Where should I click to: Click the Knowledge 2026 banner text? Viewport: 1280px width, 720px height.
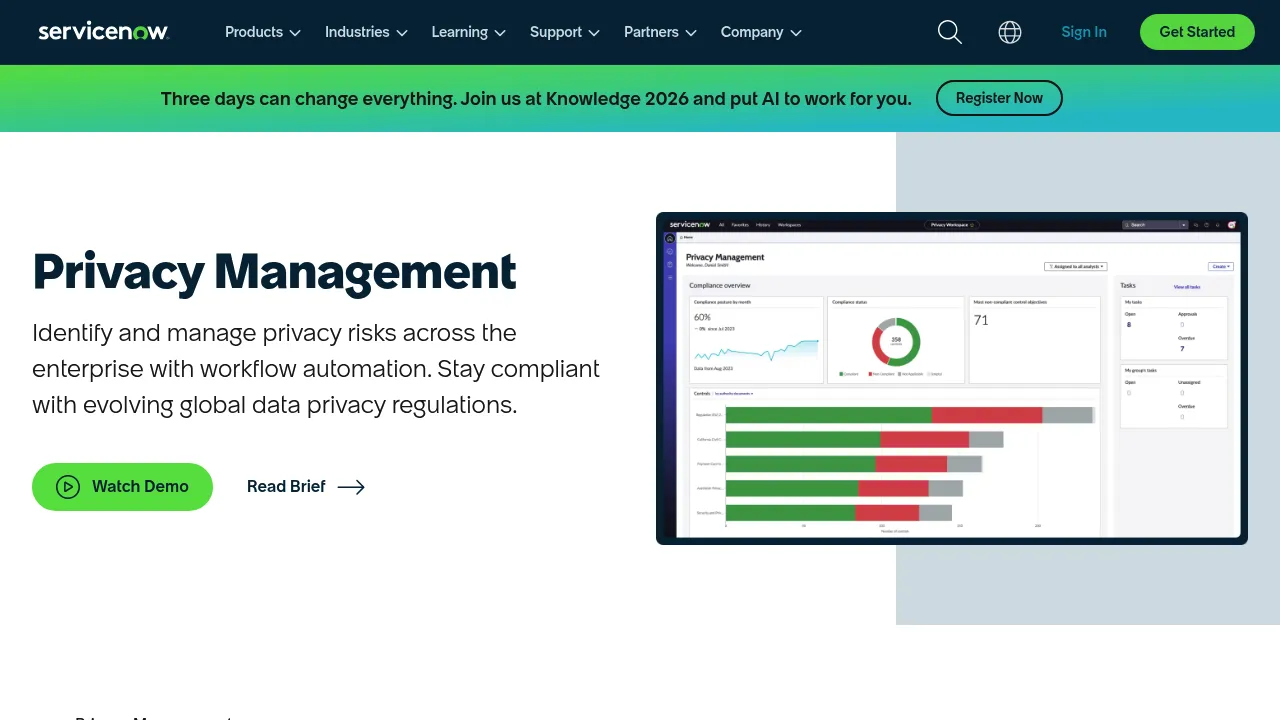point(536,99)
